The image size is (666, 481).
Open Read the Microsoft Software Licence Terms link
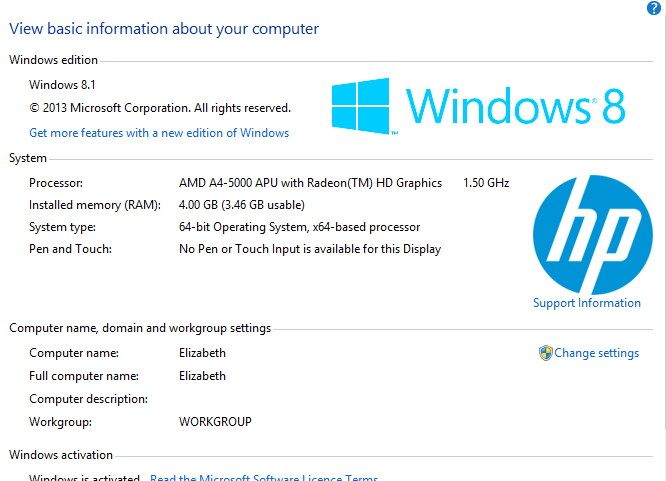tap(264, 477)
